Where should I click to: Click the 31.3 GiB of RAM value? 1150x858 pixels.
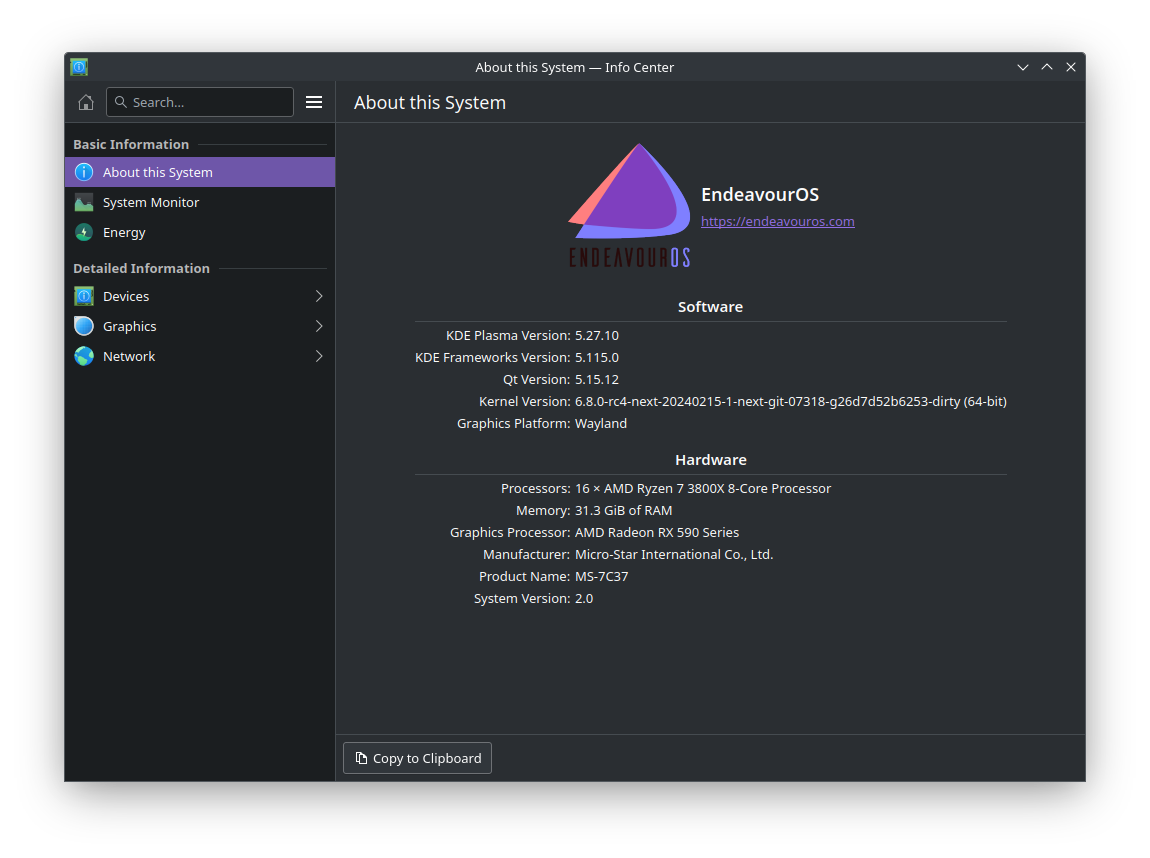623,510
